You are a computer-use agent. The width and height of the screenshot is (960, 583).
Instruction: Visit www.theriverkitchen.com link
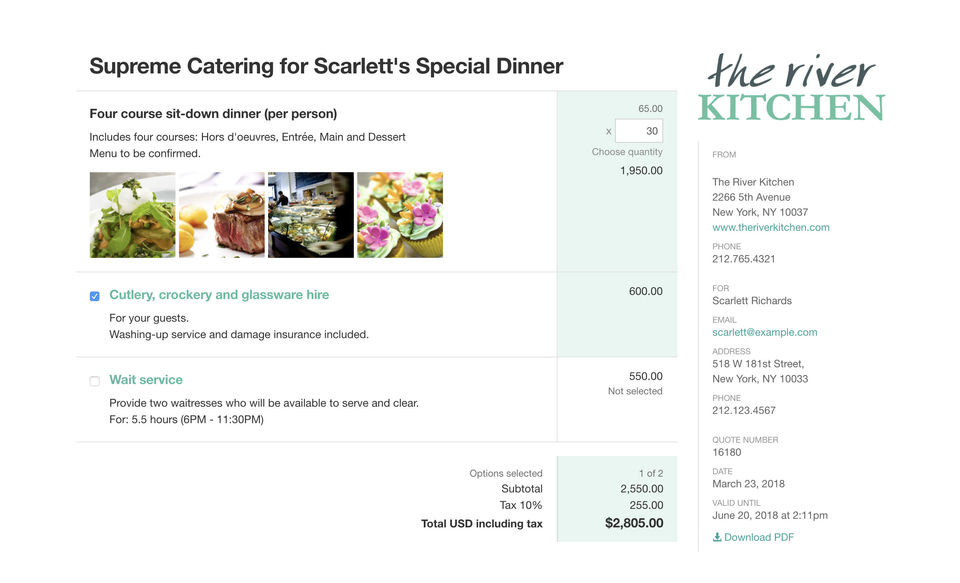770,227
